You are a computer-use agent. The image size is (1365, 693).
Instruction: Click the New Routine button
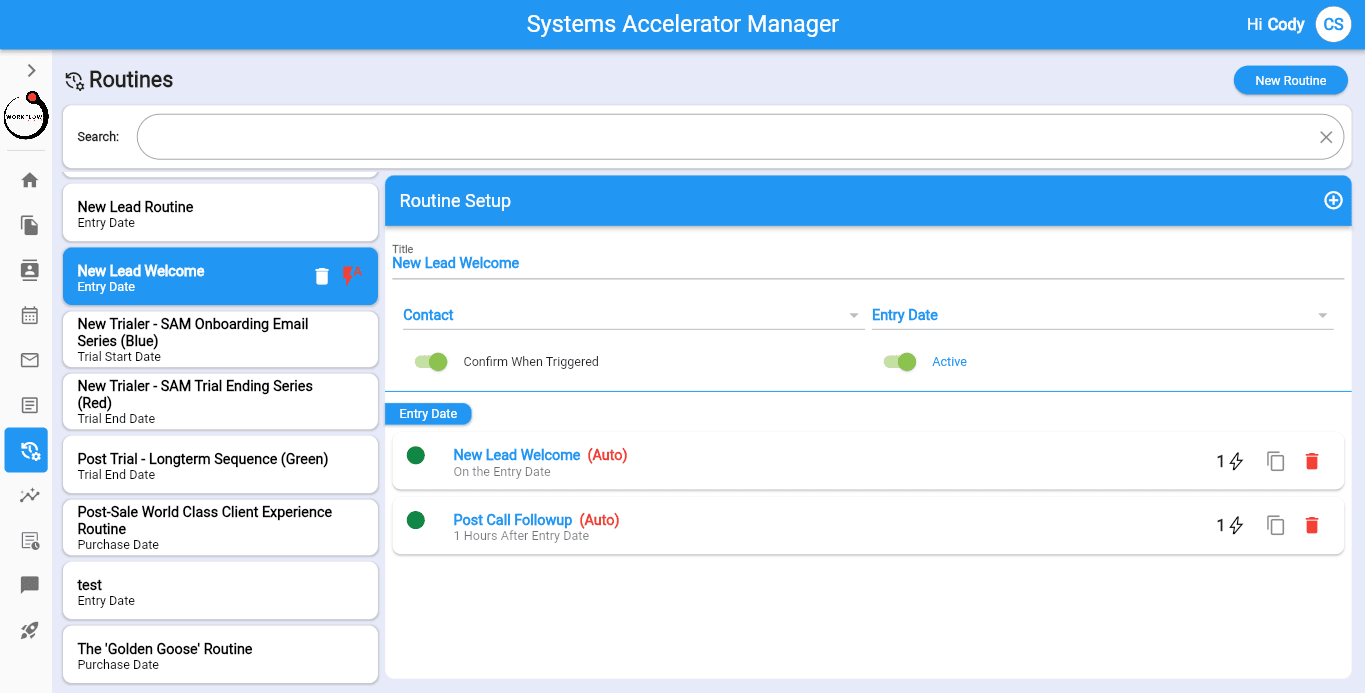coord(1290,81)
